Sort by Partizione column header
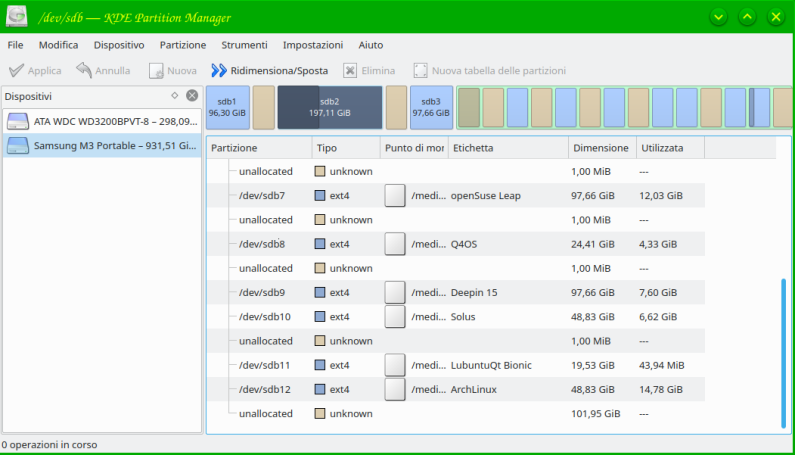 (259, 148)
